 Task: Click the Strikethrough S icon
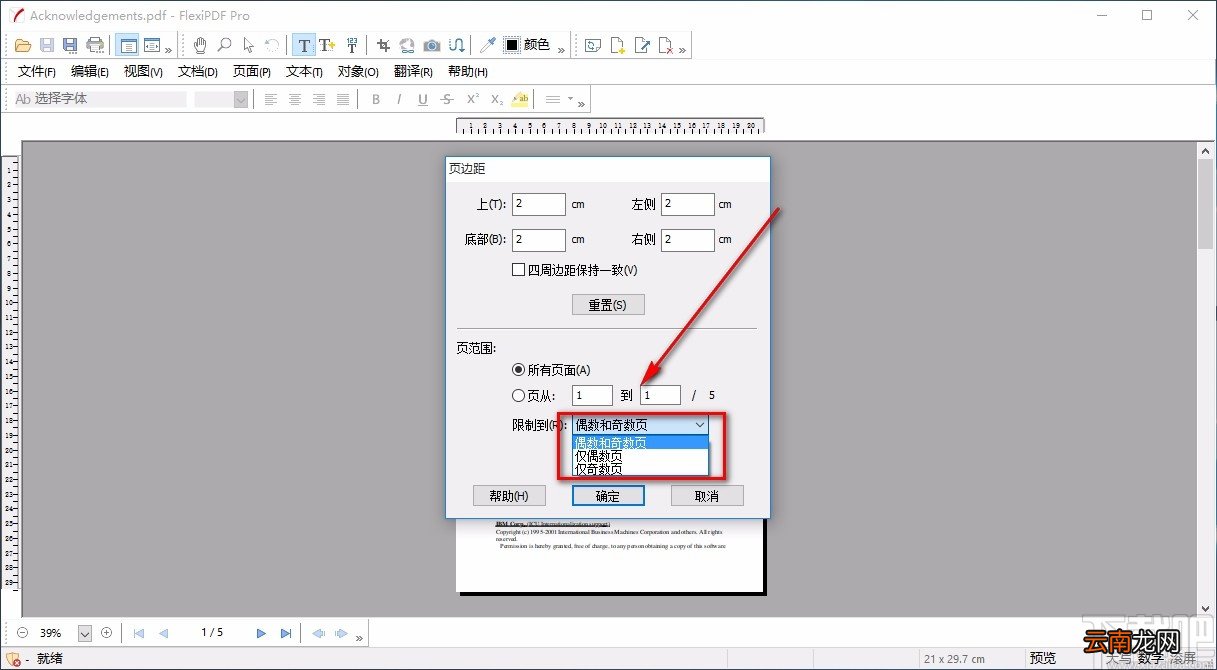446,99
